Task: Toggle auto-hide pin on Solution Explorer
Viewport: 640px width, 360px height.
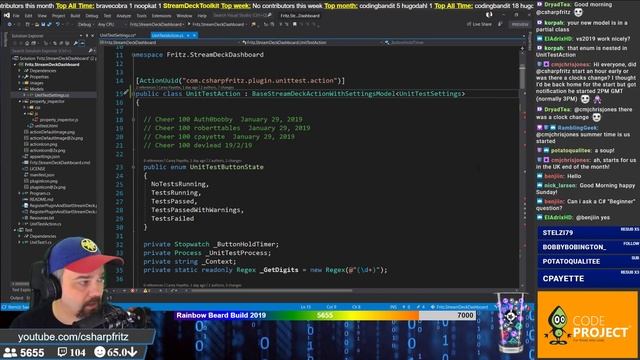Action: [x=87, y=36]
